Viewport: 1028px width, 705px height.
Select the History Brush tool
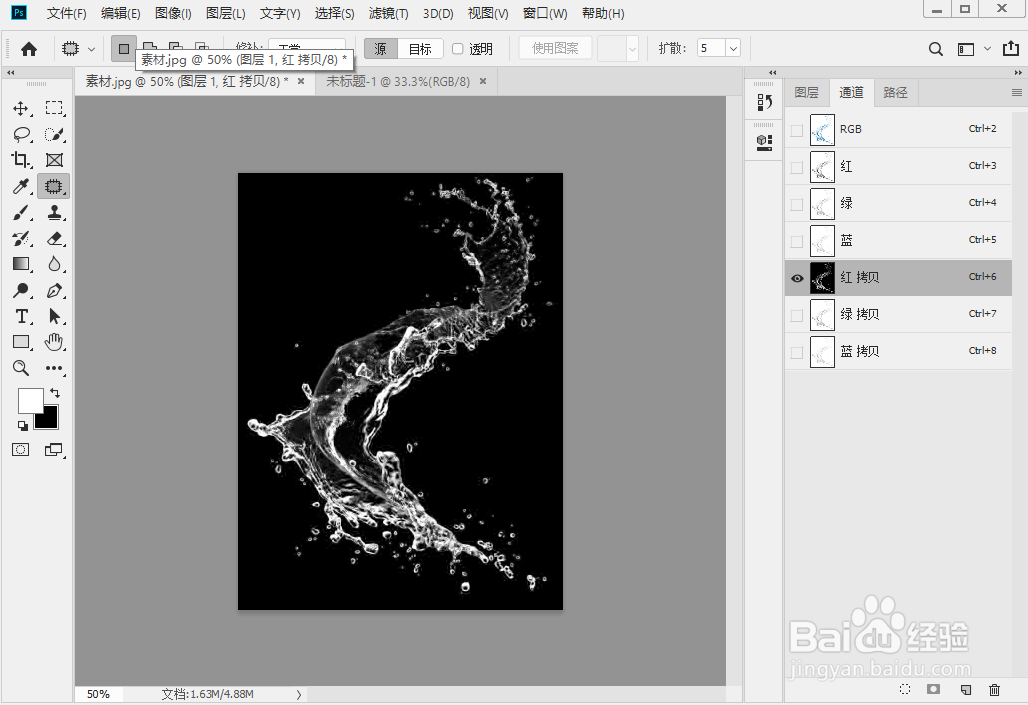pyautogui.click(x=21, y=238)
